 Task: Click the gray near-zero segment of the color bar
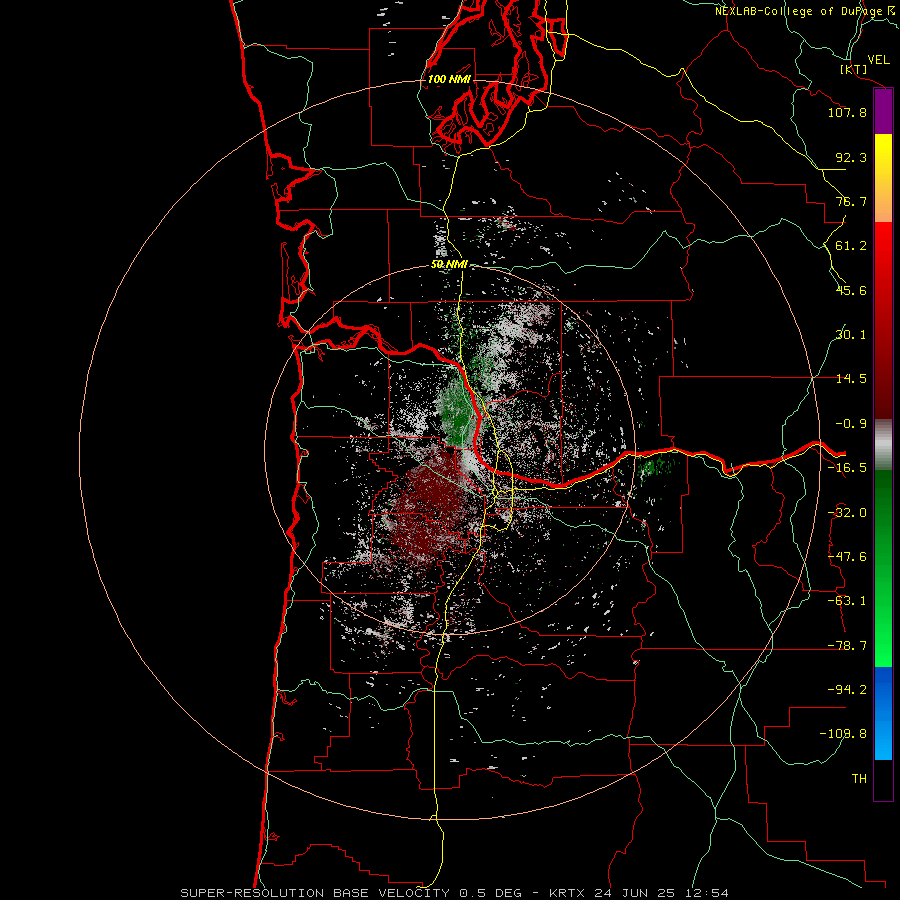tap(883, 445)
